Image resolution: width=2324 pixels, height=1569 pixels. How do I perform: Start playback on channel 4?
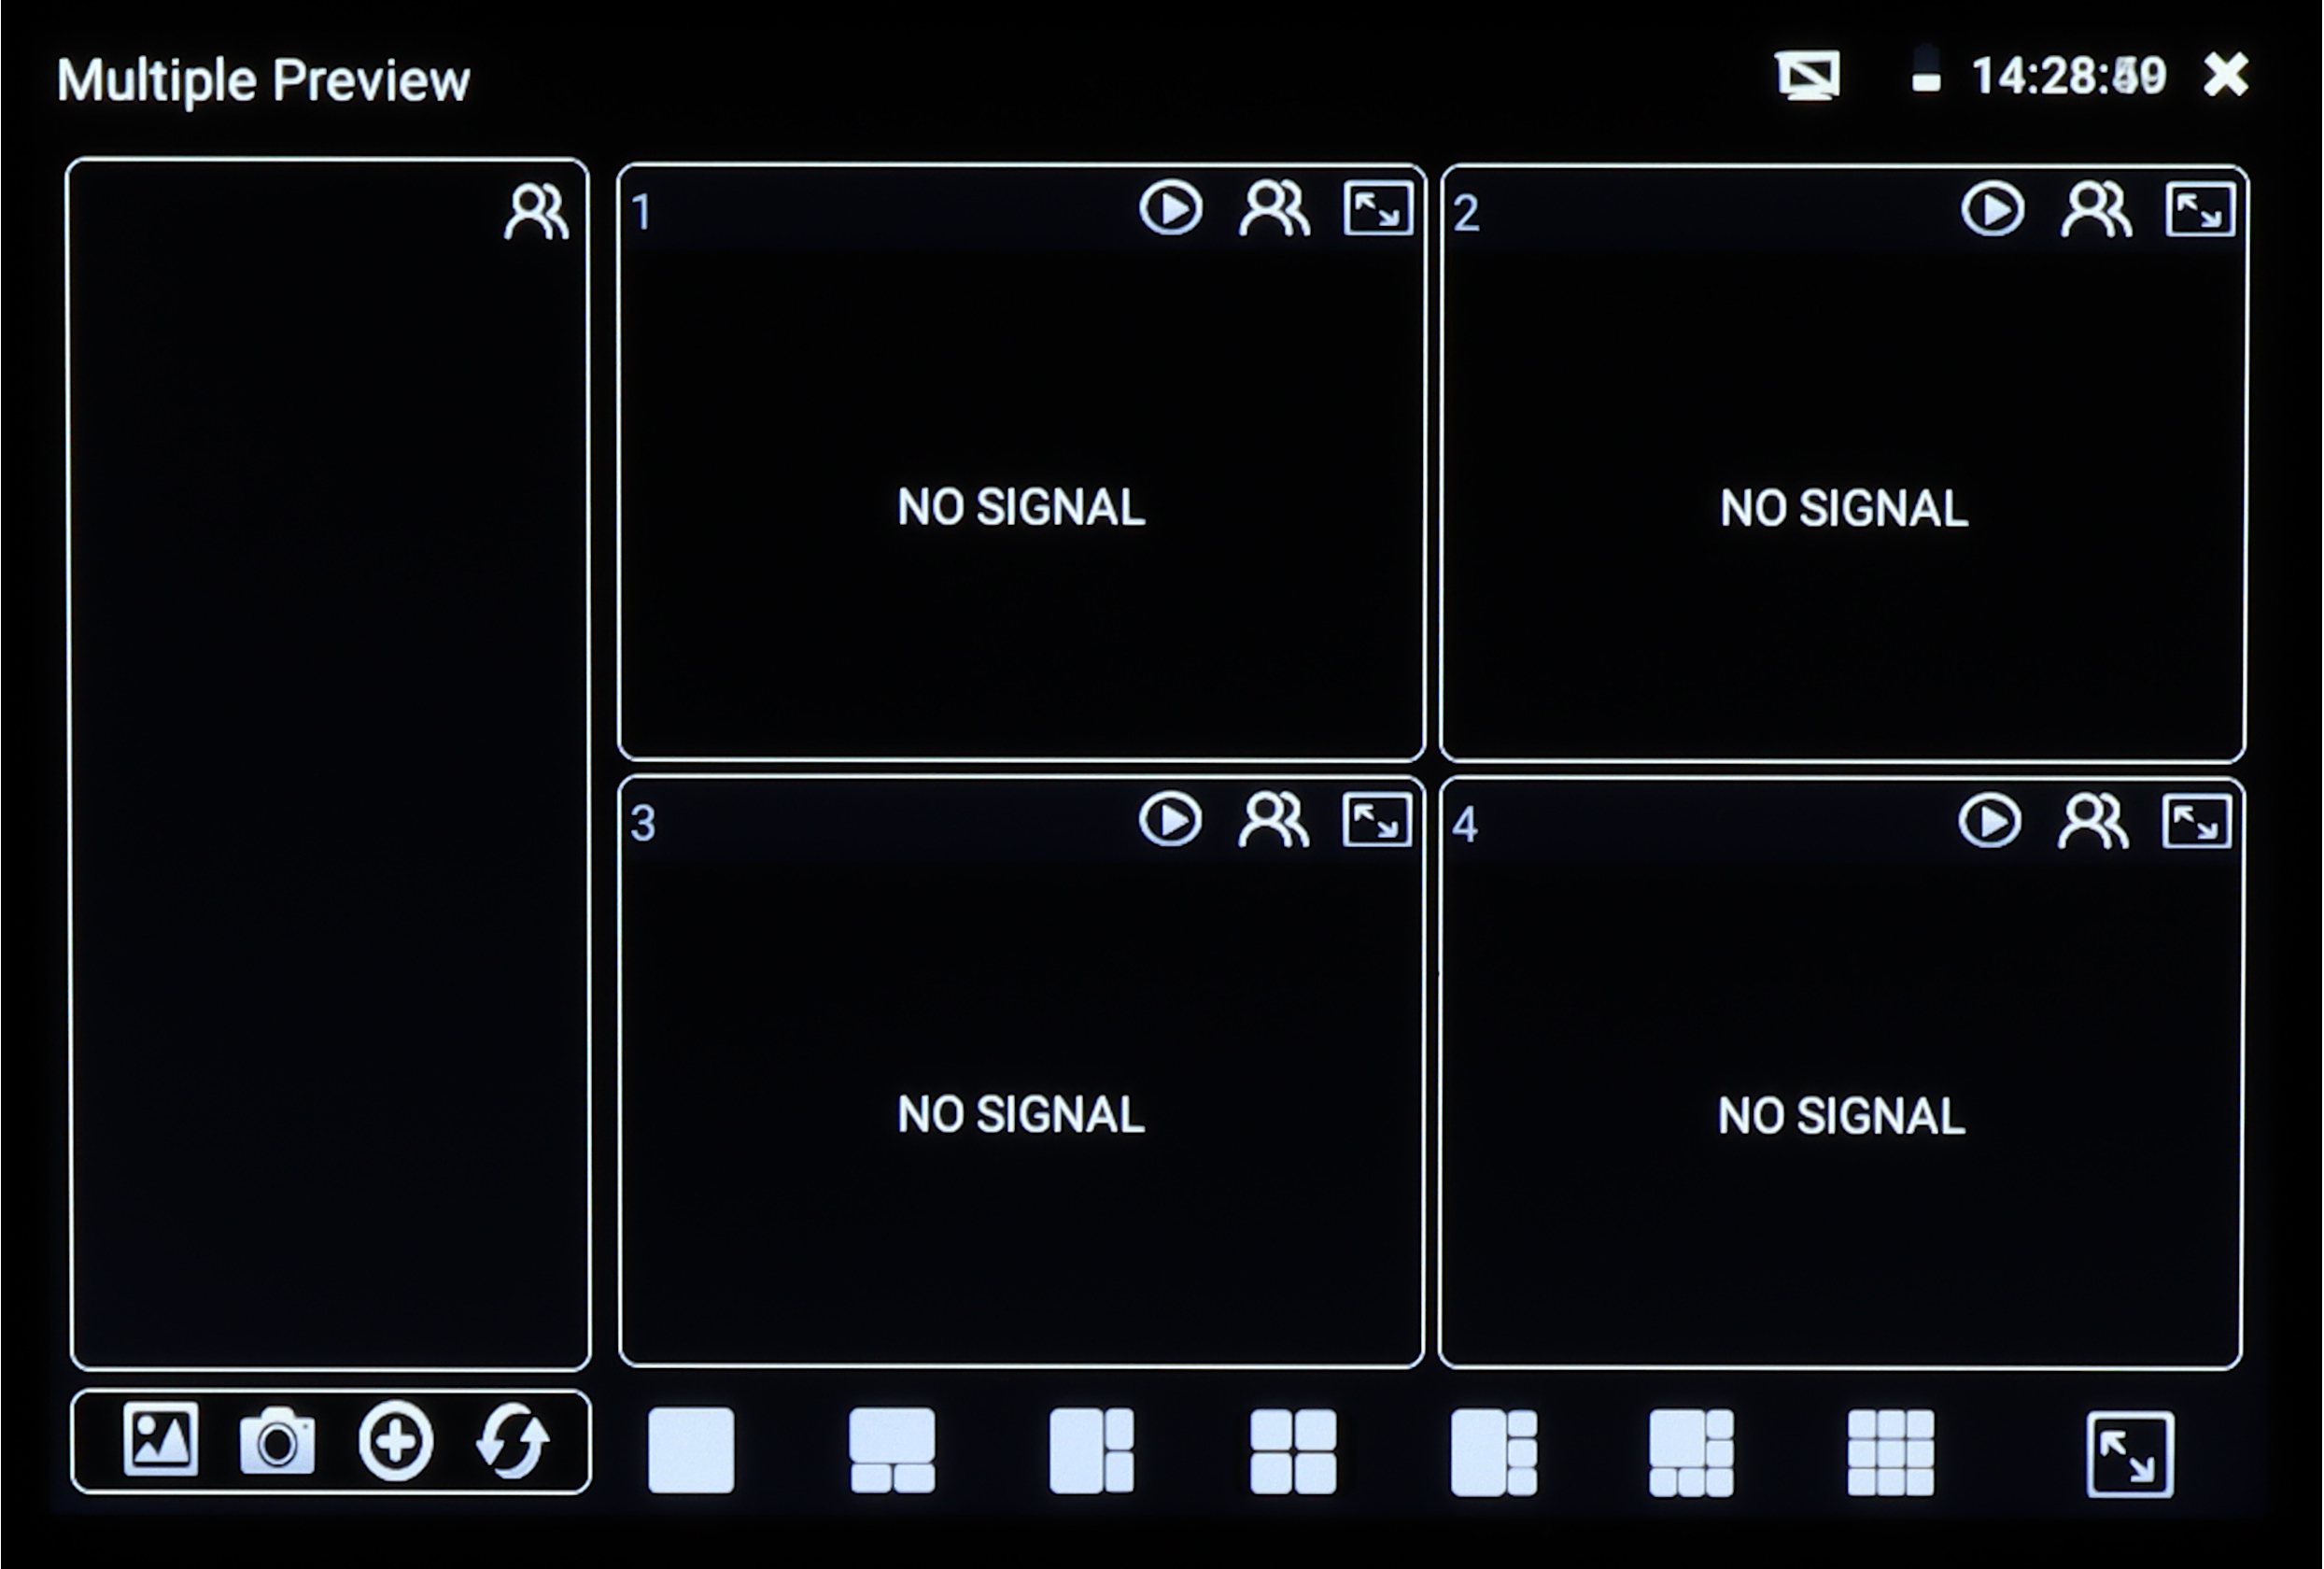(x=1990, y=822)
